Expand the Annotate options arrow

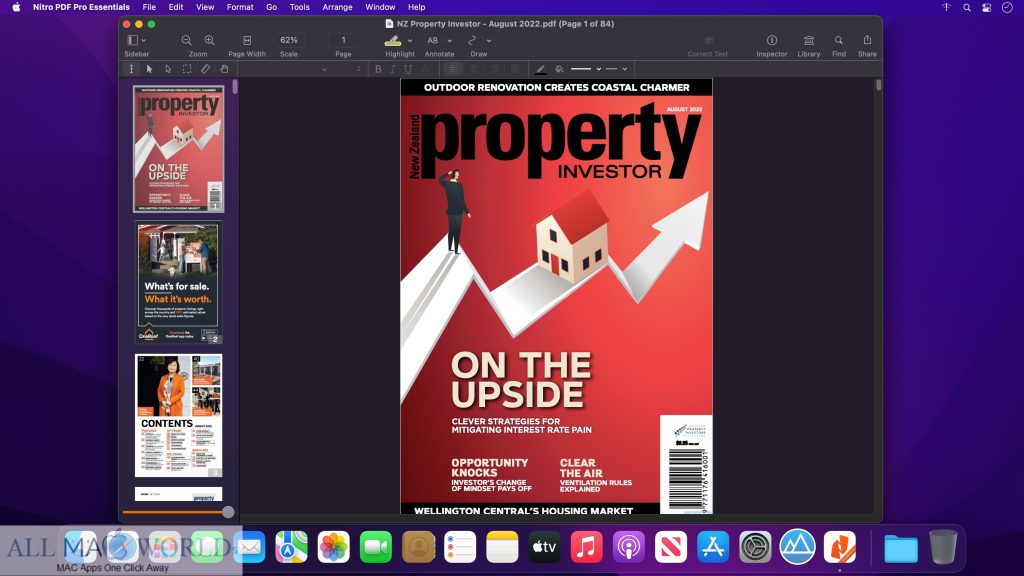click(449, 40)
